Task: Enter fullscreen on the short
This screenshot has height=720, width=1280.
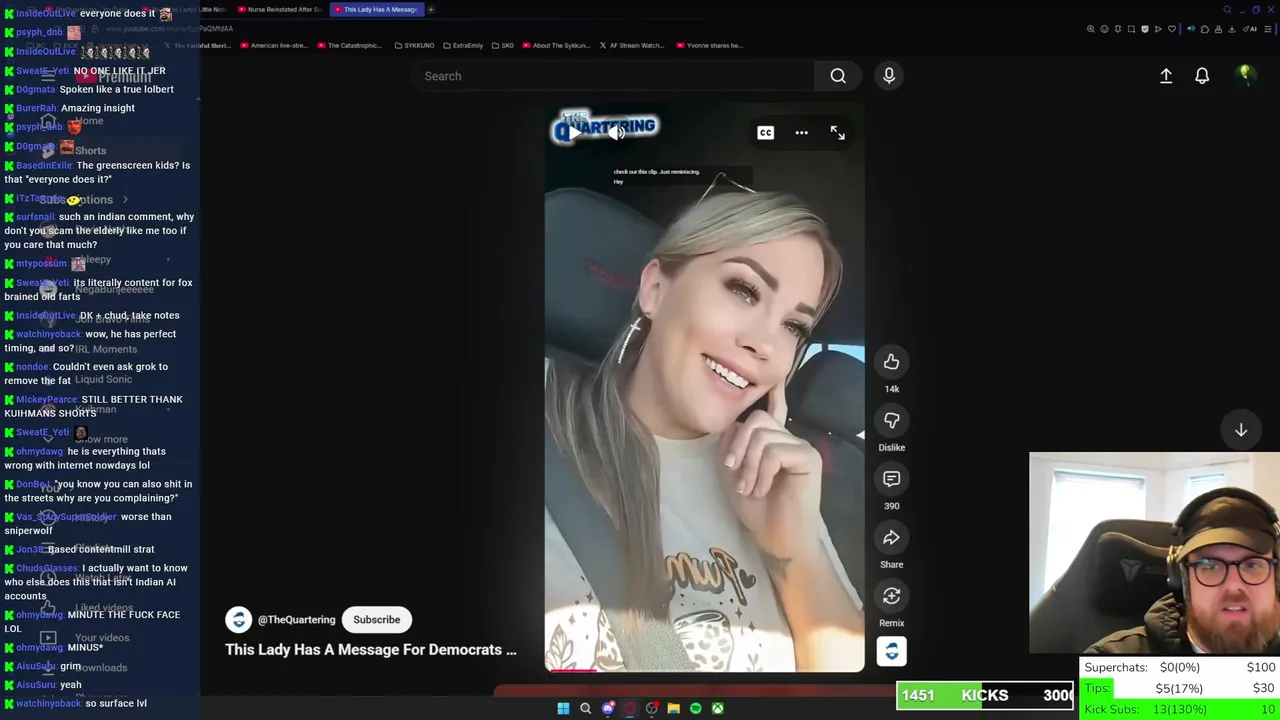Action: click(x=837, y=132)
